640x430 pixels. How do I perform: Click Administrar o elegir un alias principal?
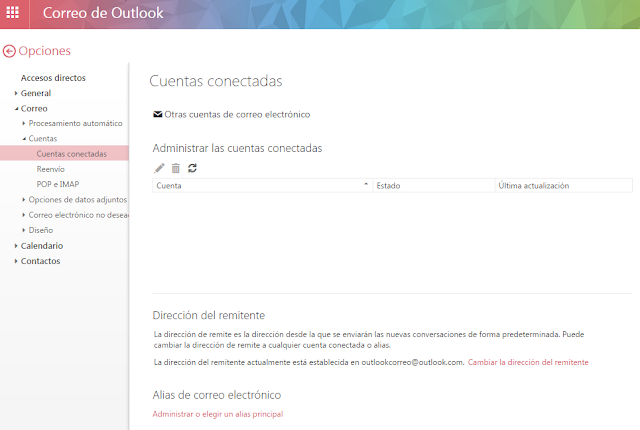click(218, 414)
